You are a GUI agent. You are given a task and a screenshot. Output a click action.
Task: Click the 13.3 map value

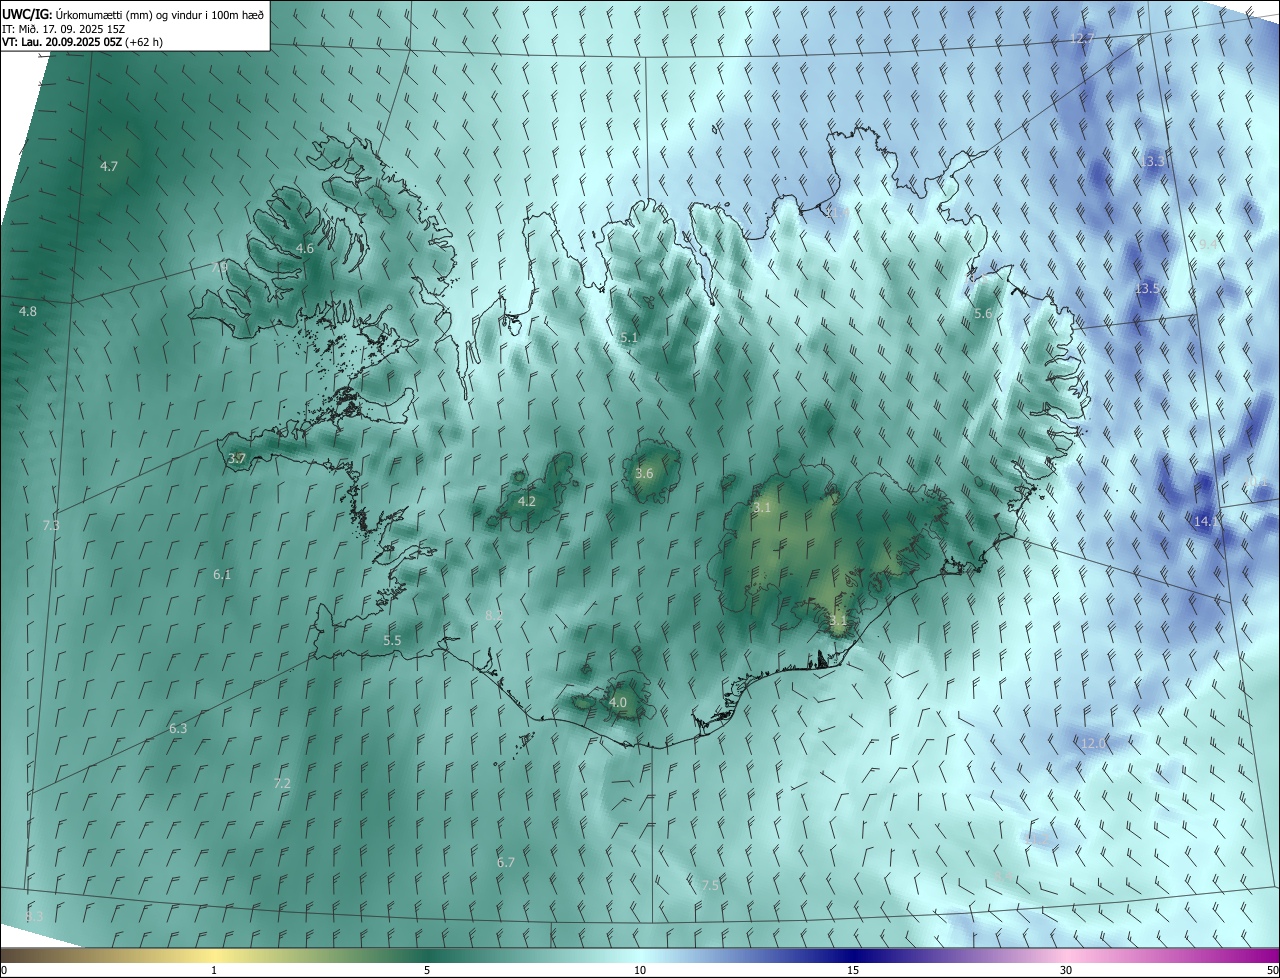tap(1154, 161)
